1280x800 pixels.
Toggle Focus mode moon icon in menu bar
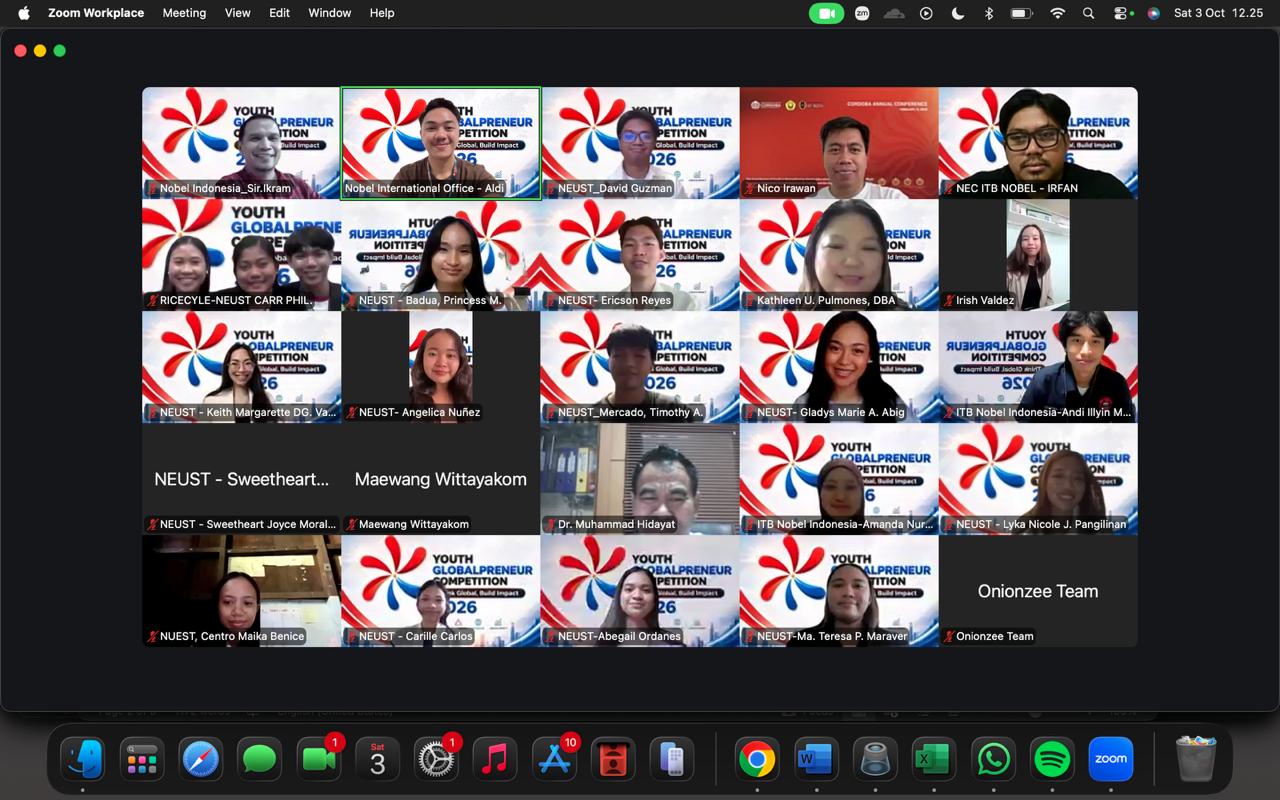957,13
